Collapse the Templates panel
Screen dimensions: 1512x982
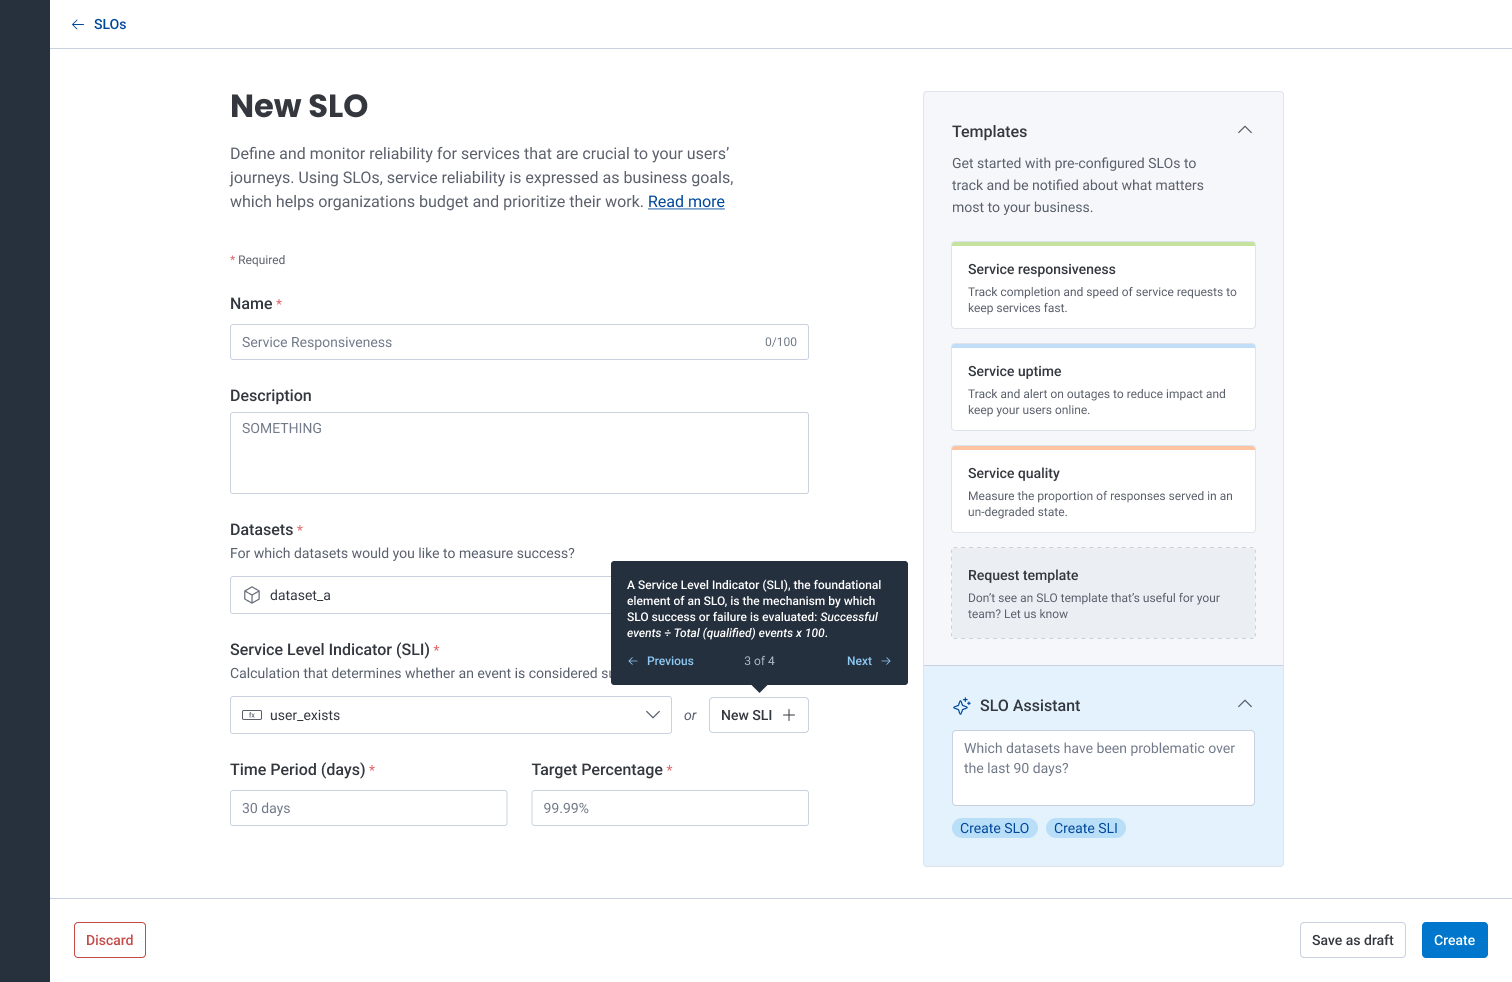pos(1245,130)
